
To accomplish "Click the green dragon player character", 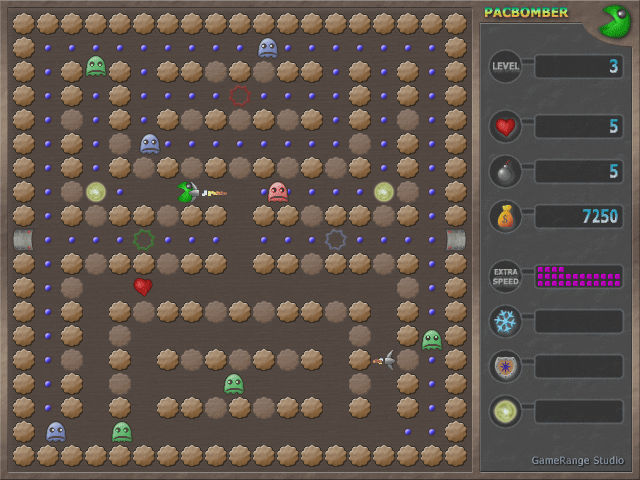I will [186, 192].
